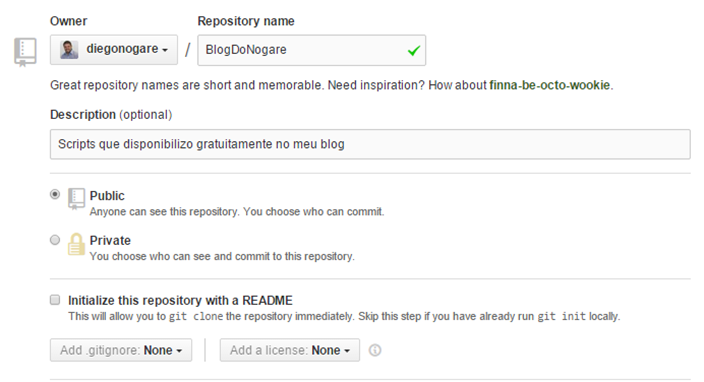
Task: Click into the Description text field
Action: click(370, 144)
